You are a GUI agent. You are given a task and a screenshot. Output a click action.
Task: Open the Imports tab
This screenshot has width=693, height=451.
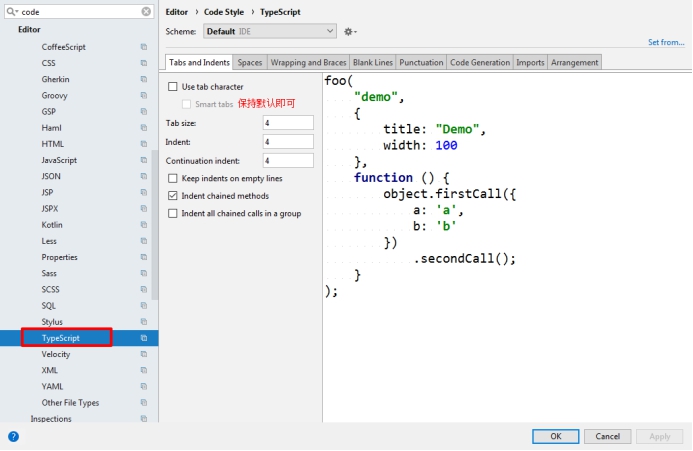pyautogui.click(x=530, y=62)
